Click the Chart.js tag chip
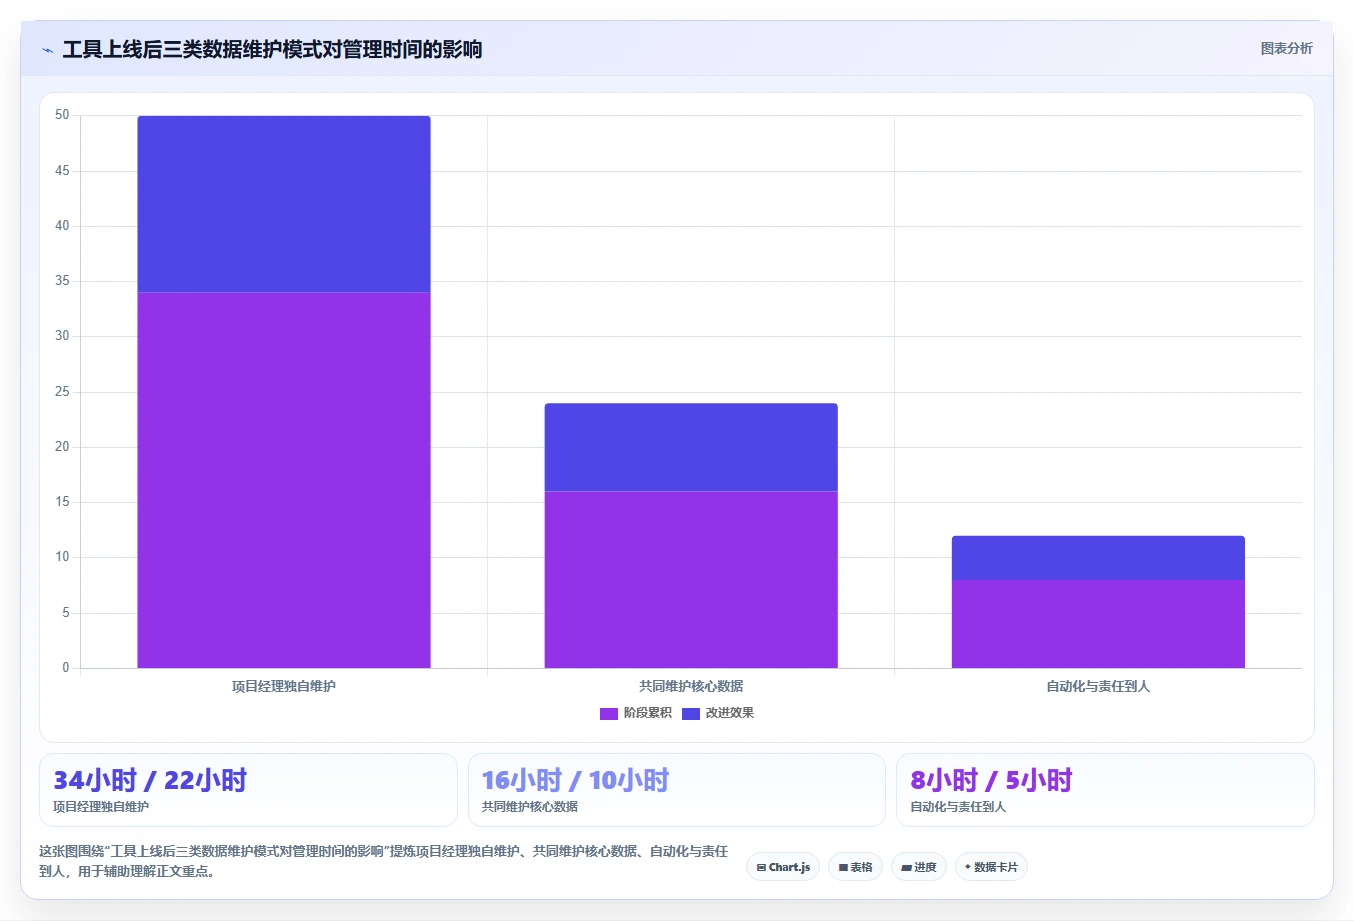This screenshot has width=1354, height=921. (783, 867)
